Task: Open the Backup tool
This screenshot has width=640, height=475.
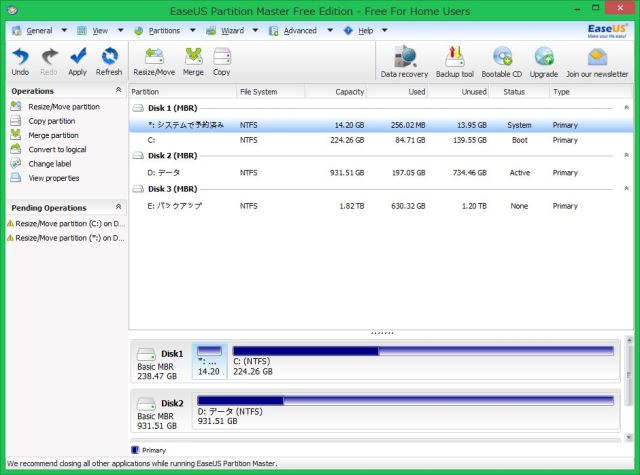Action: pos(455,56)
